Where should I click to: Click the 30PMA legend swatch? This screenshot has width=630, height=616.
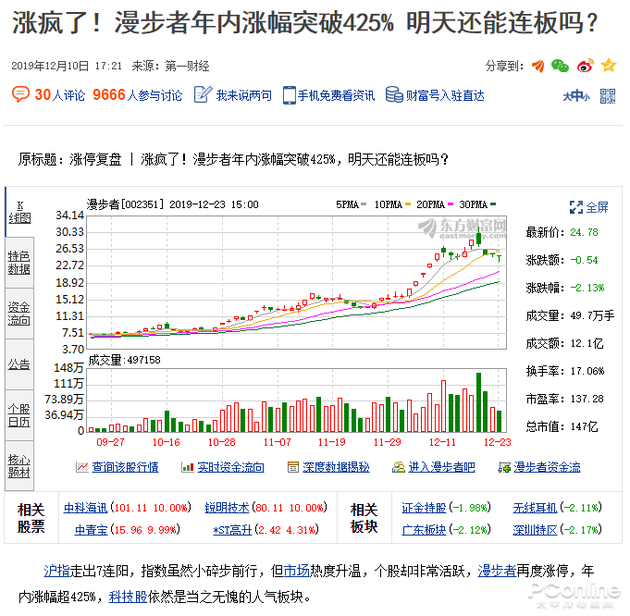click(493, 205)
